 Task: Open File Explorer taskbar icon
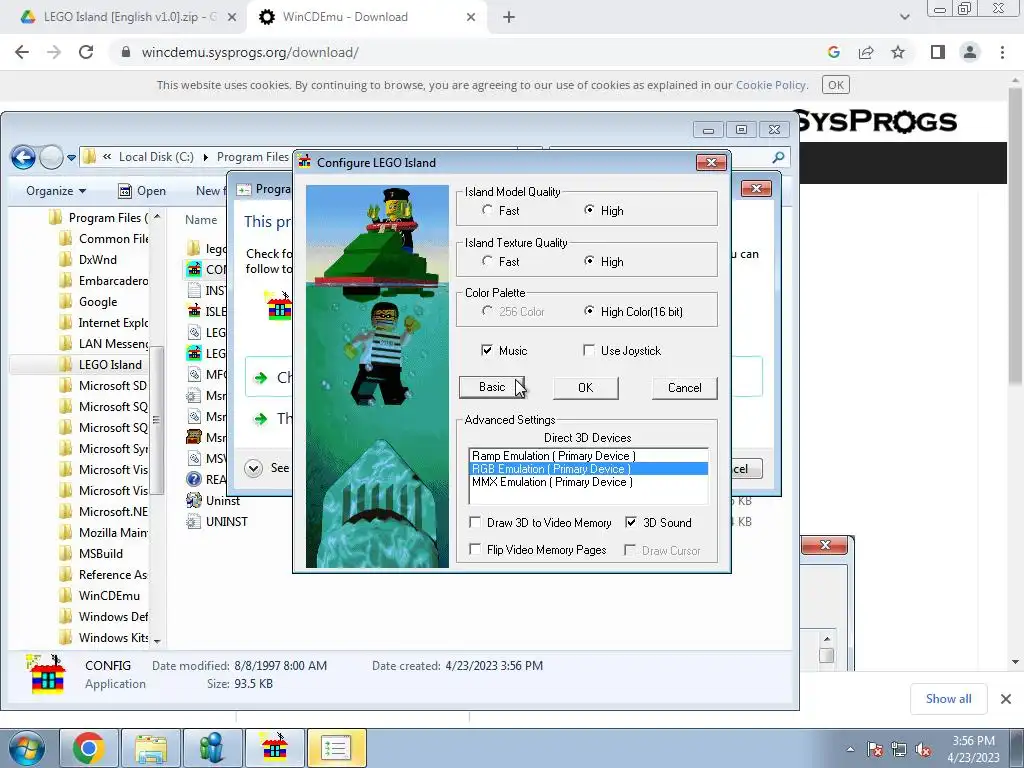coord(151,748)
